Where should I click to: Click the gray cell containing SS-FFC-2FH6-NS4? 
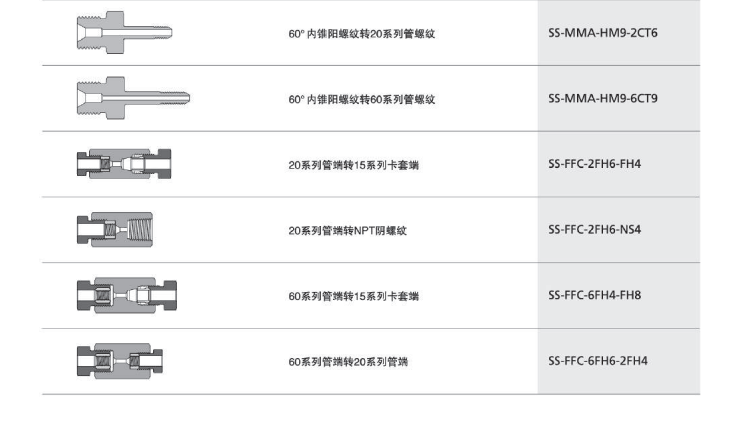(x=619, y=230)
